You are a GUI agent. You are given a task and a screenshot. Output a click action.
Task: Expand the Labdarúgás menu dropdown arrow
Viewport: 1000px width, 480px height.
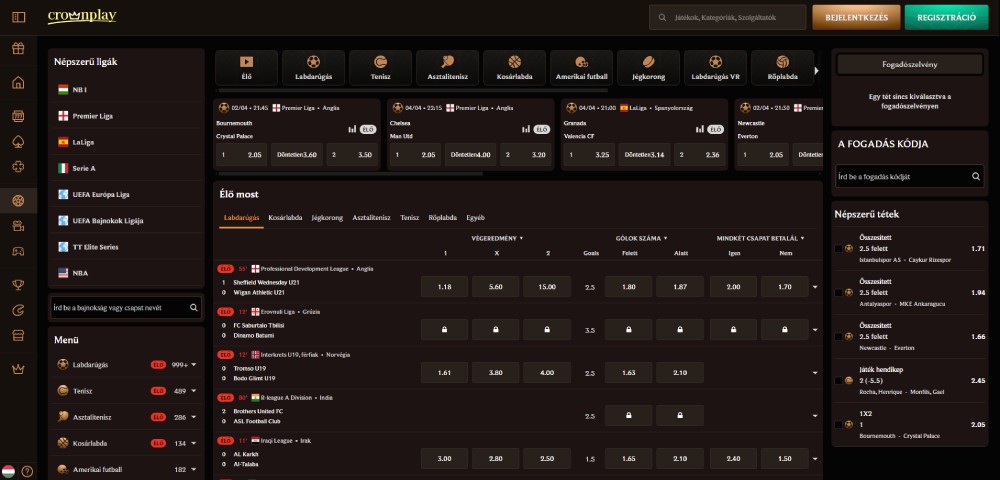click(193, 365)
